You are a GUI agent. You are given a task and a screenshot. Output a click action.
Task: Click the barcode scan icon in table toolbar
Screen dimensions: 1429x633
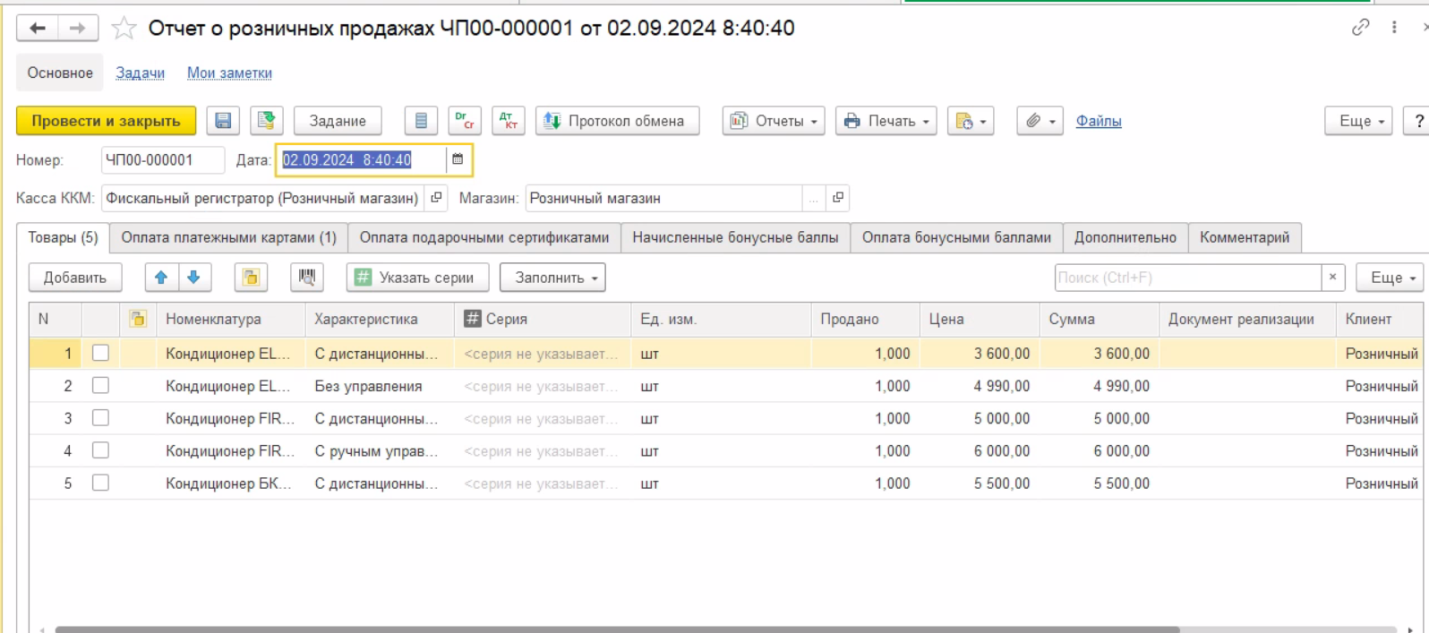pyautogui.click(x=307, y=277)
